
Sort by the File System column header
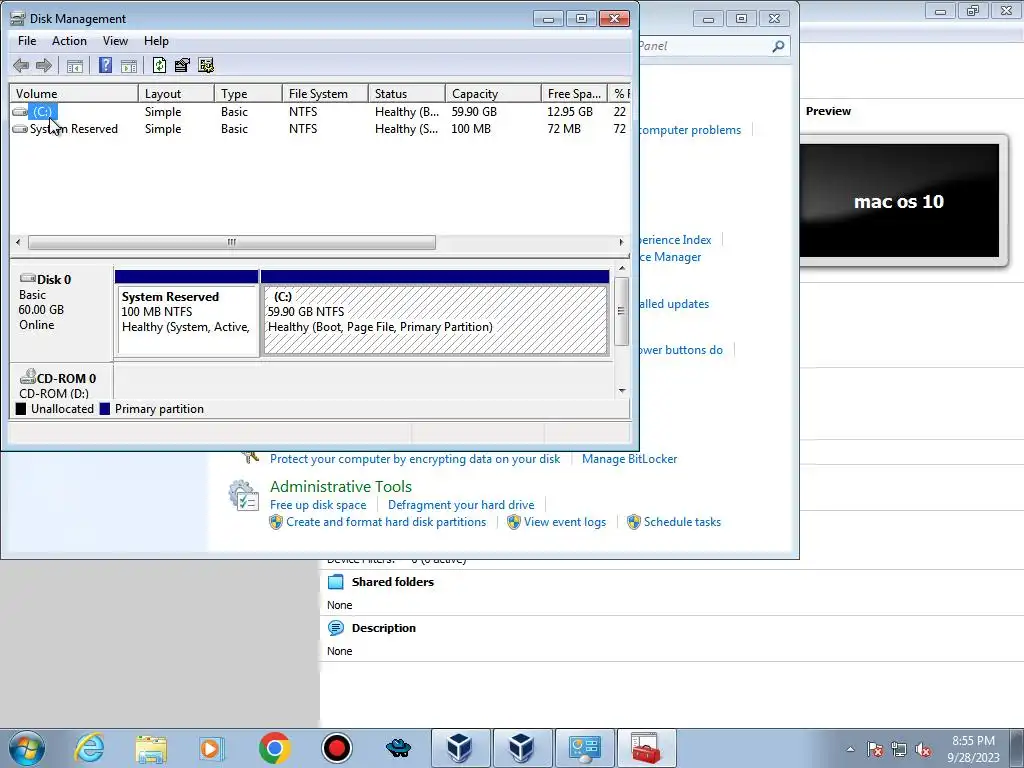(x=325, y=93)
